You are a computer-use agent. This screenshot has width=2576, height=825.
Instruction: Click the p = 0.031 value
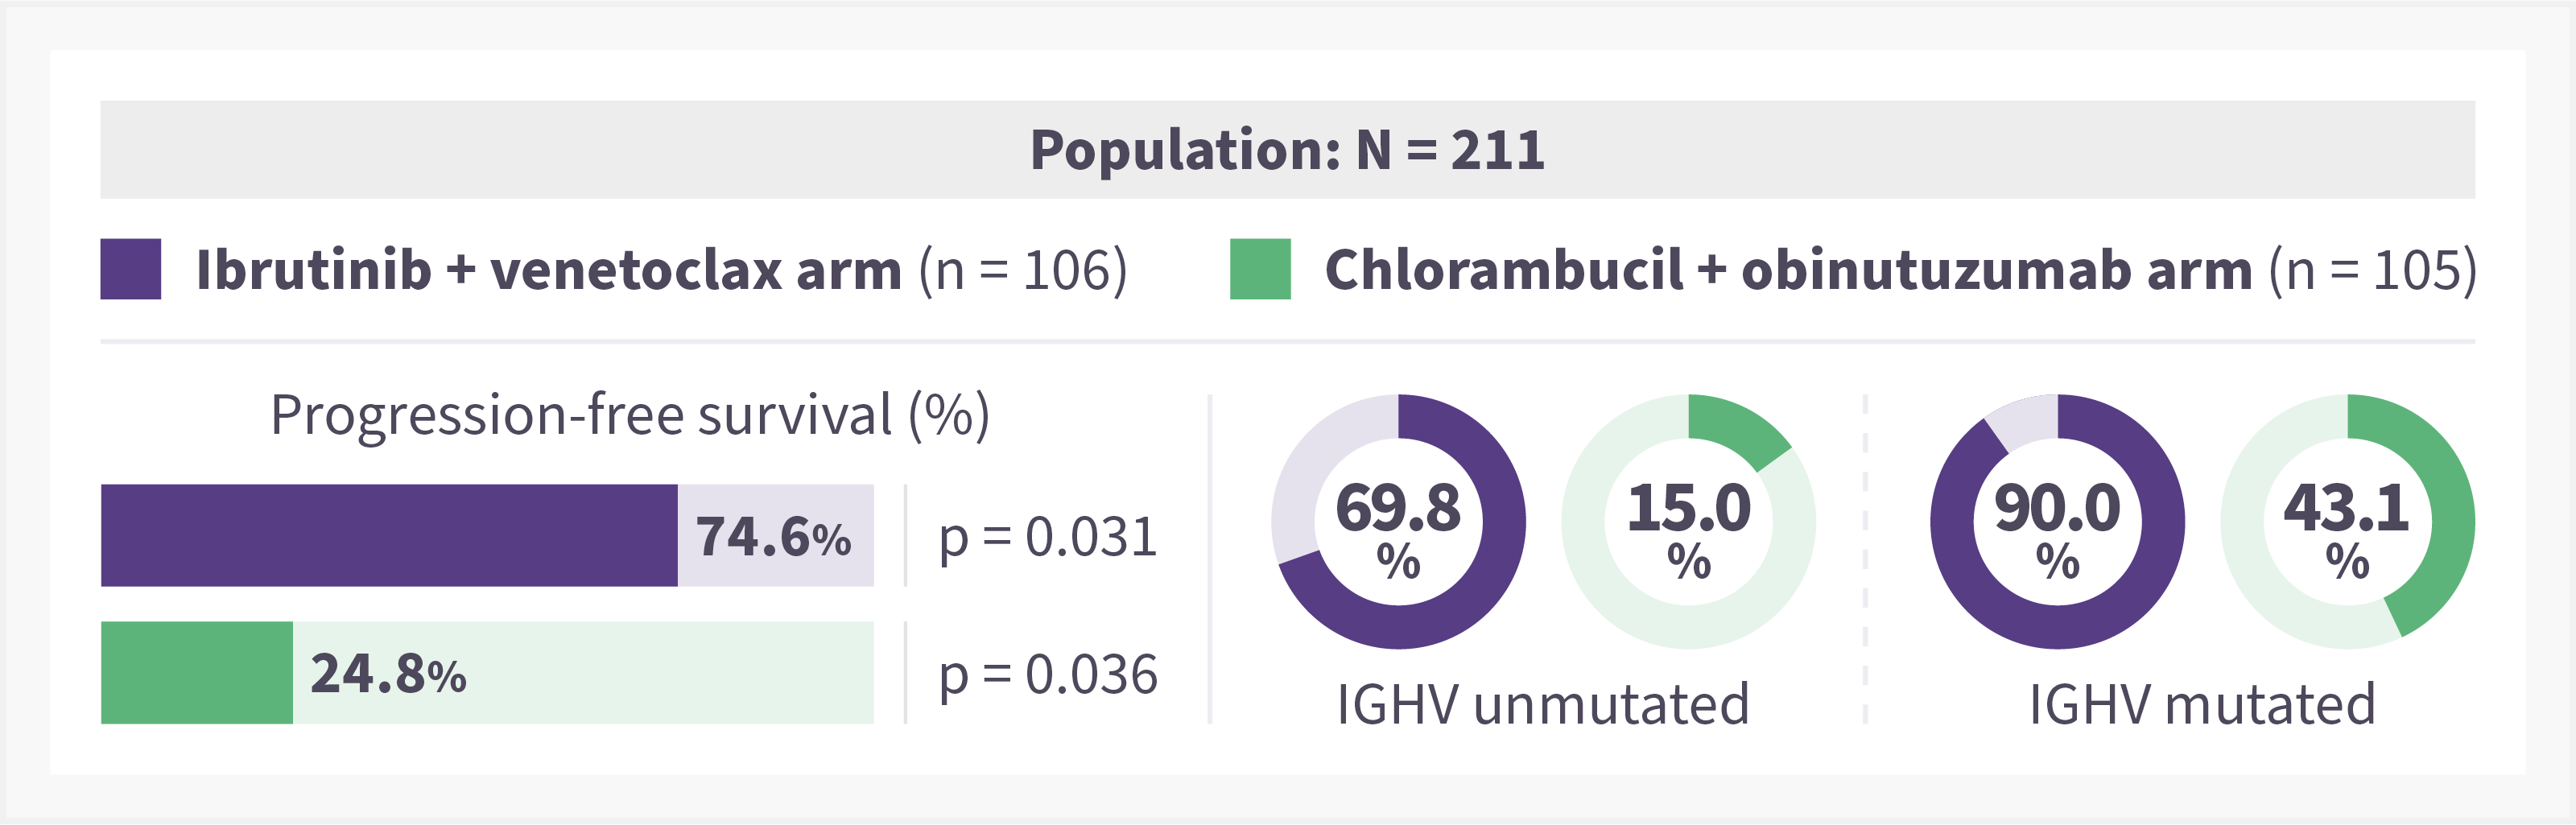click(x=1048, y=538)
